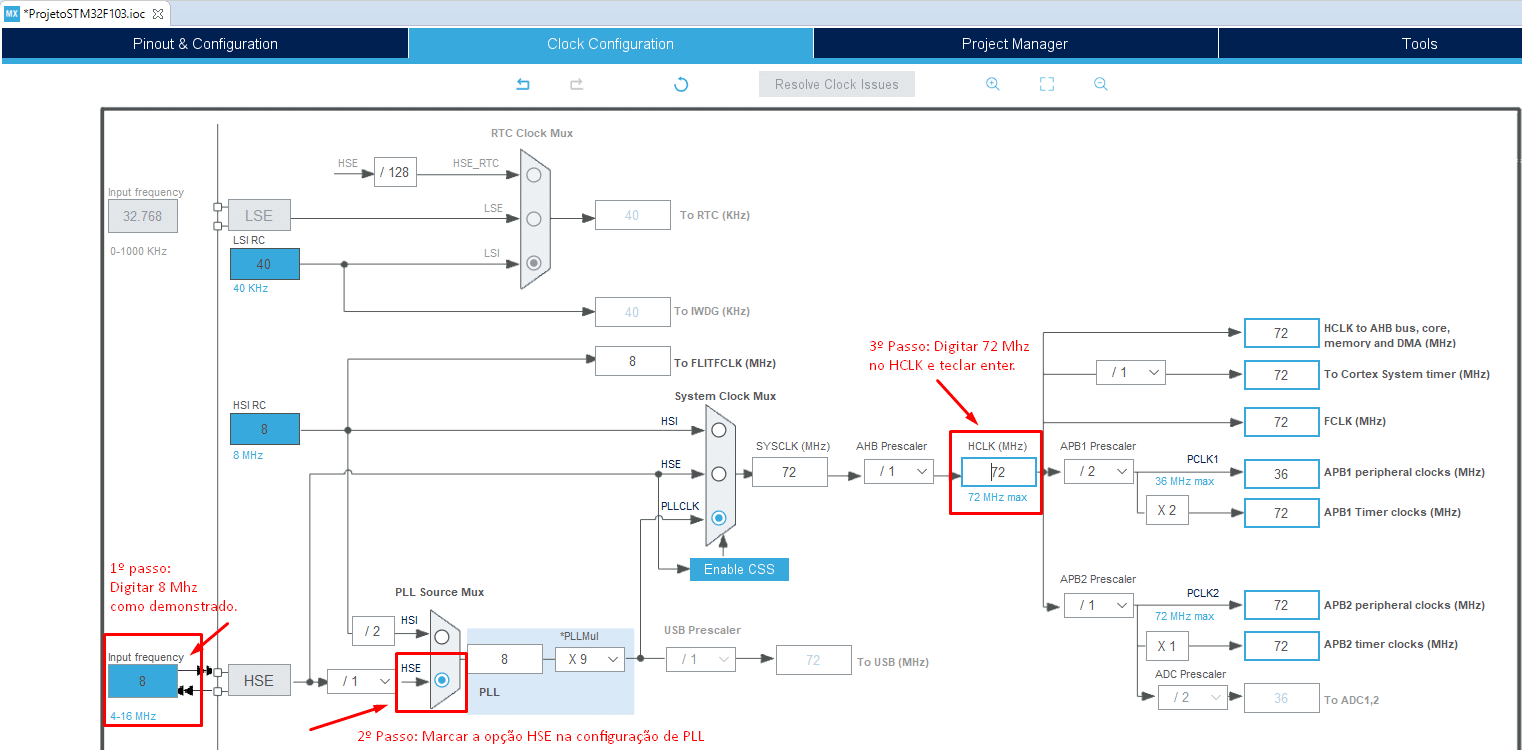The height and width of the screenshot is (750, 1522).
Task: Click the To Cortex System timer value box
Action: click(x=1281, y=375)
